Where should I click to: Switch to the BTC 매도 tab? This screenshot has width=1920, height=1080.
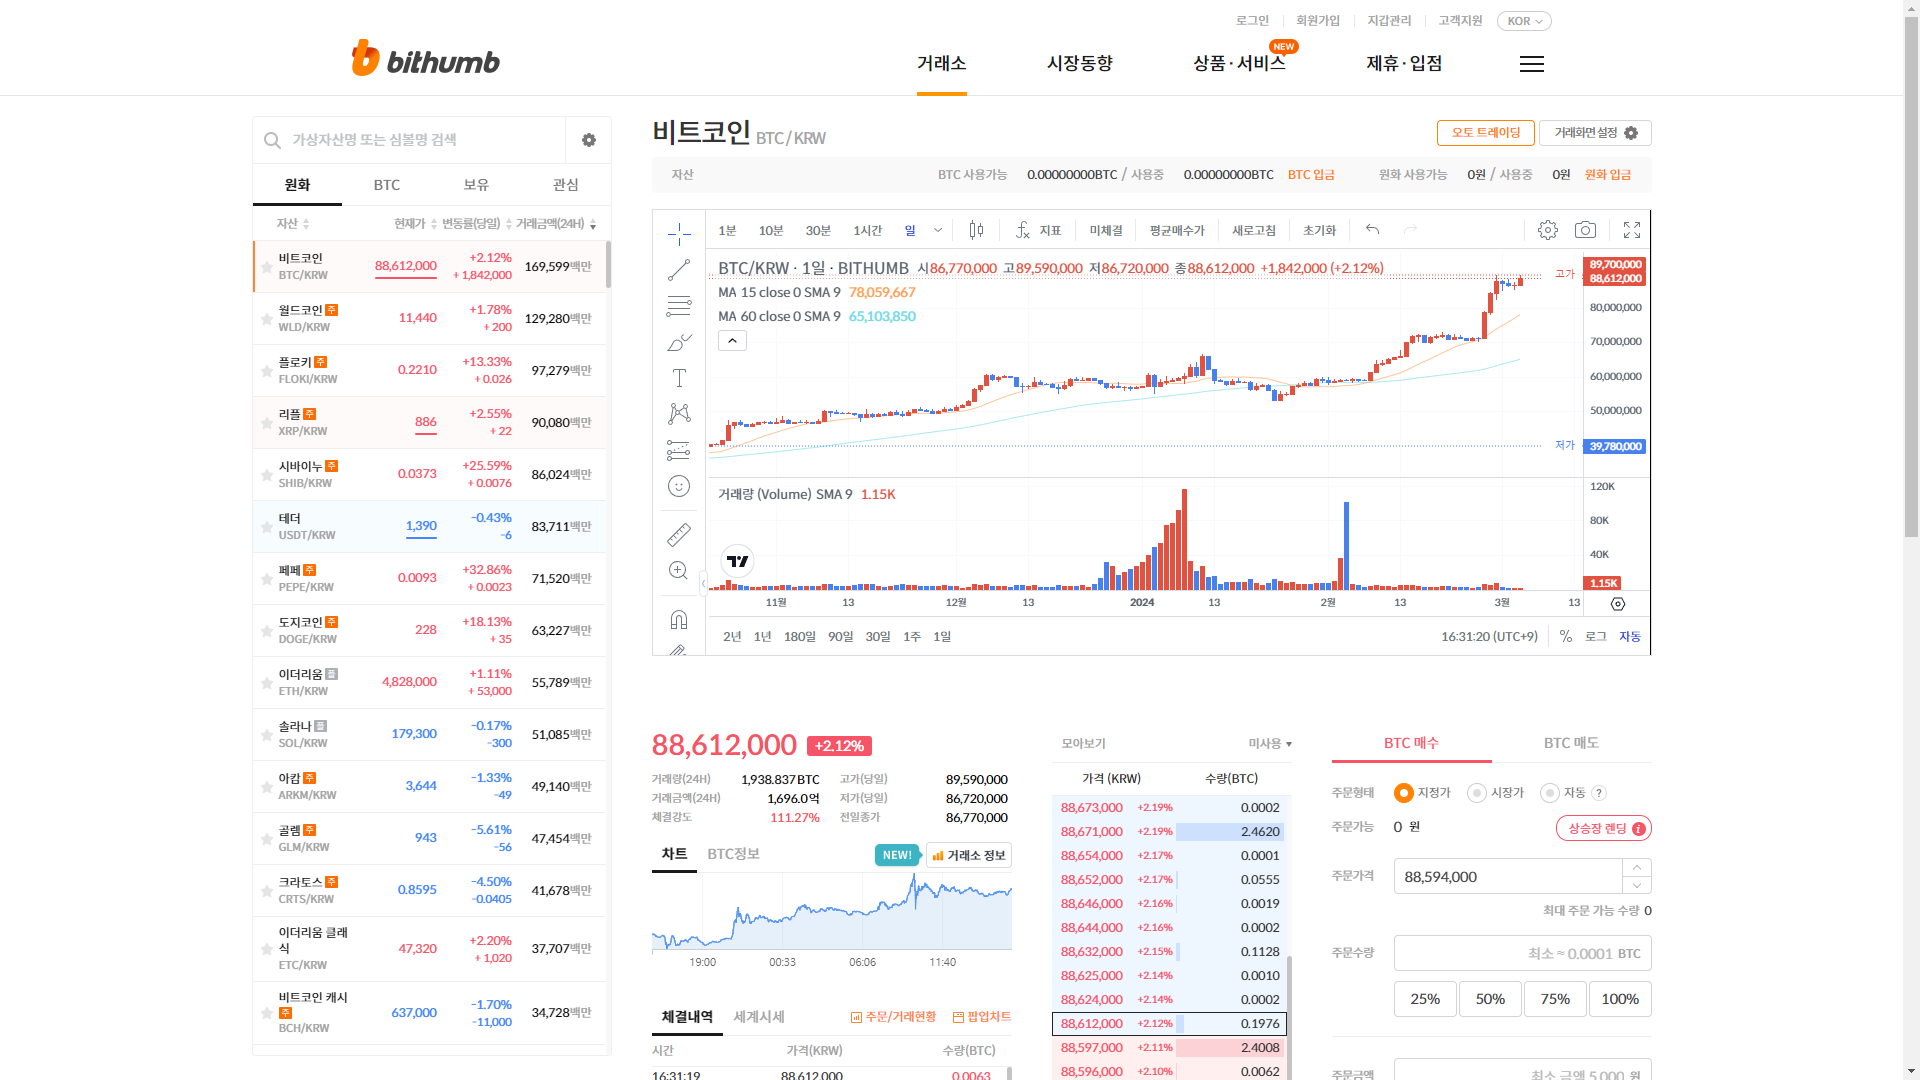pyautogui.click(x=1571, y=743)
